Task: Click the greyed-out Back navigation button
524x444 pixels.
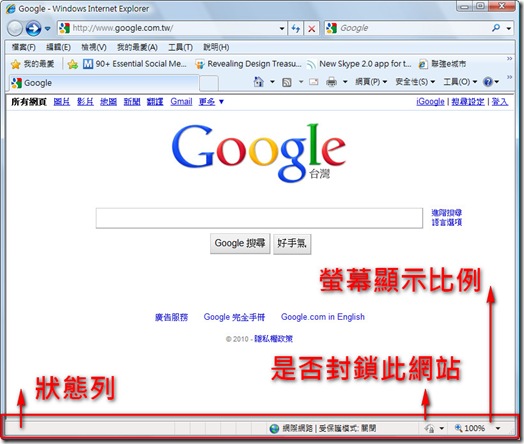Action: click(x=15, y=28)
